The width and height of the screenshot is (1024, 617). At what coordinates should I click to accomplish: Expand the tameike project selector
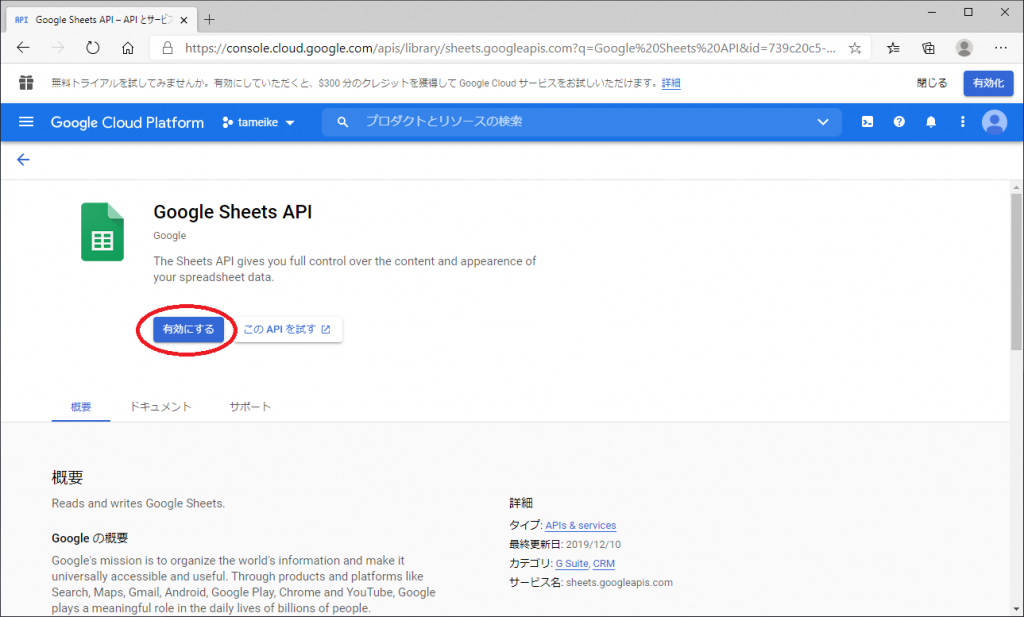pos(259,122)
